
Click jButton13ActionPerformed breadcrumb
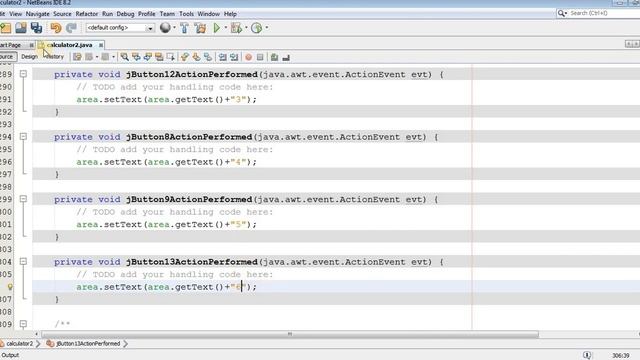pos(88,344)
